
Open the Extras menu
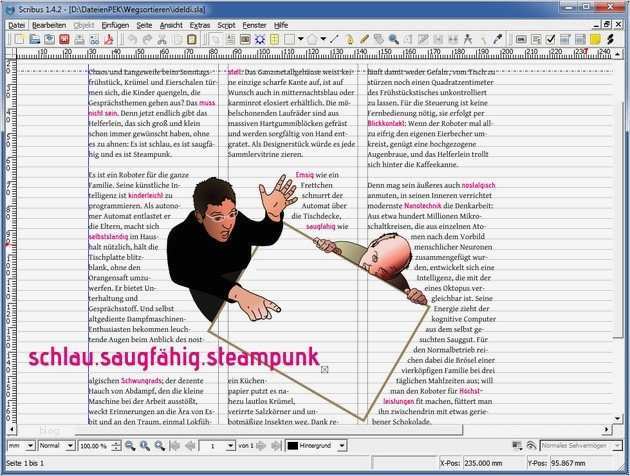pyautogui.click(x=200, y=25)
